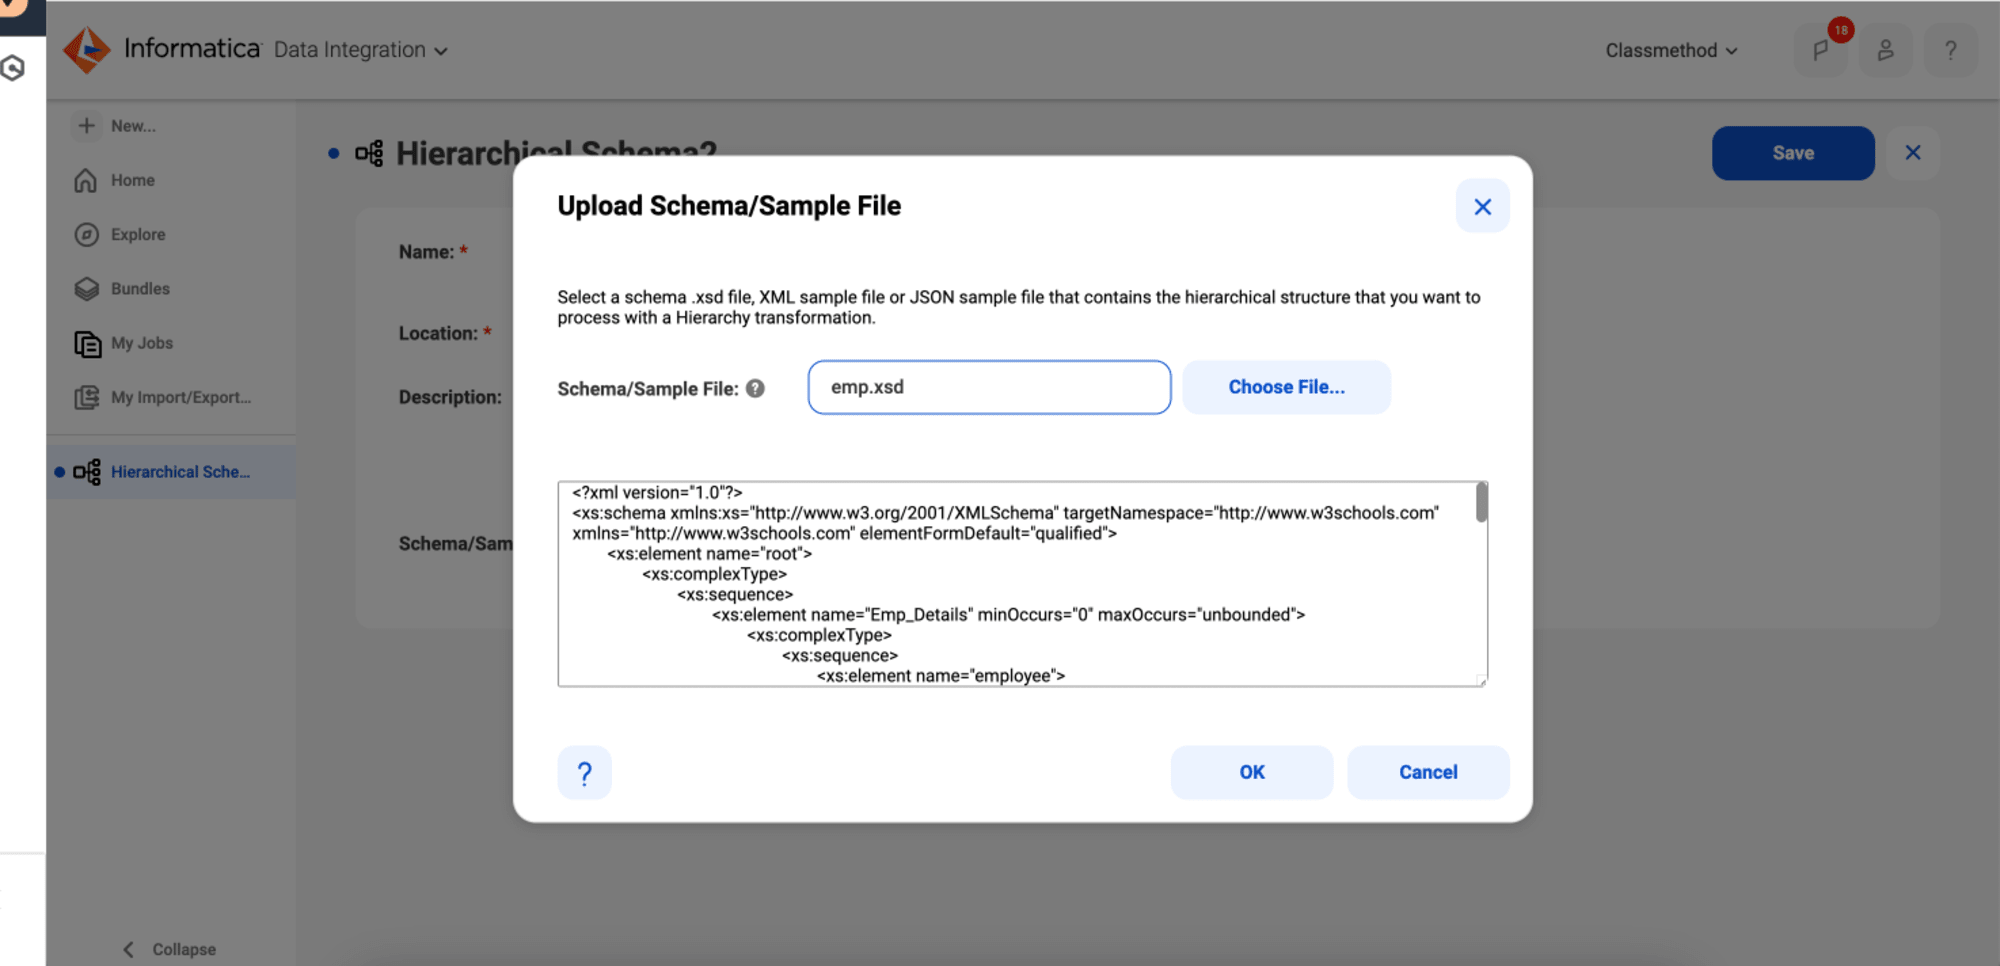Image resolution: width=2000 pixels, height=966 pixels.
Task: Click the Save button
Action: pyautogui.click(x=1793, y=153)
